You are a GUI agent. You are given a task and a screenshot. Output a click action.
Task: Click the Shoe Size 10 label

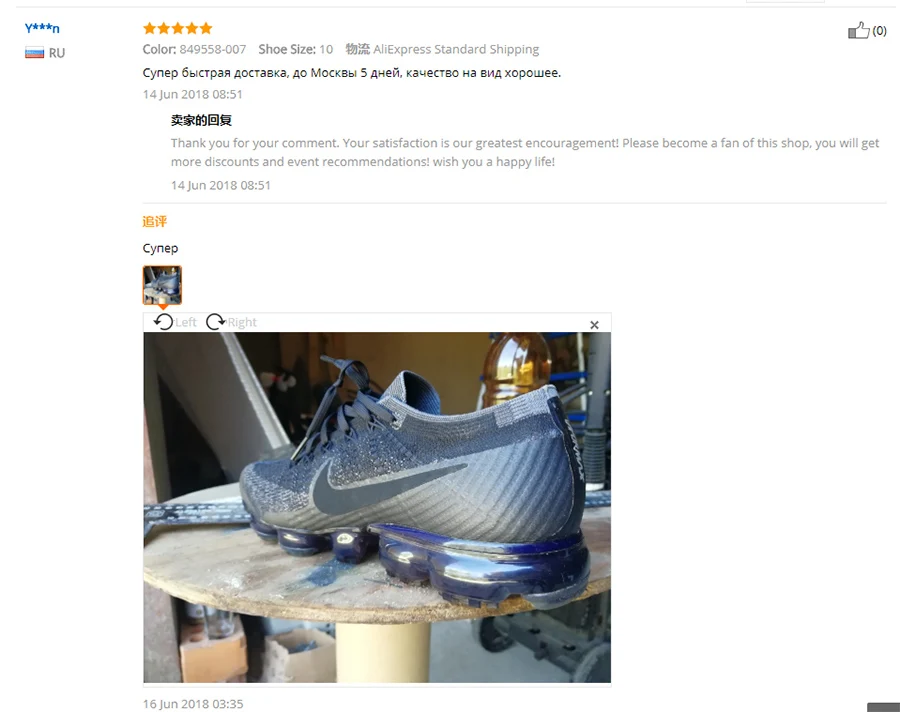pyautogui.click(x=296, y=49)
